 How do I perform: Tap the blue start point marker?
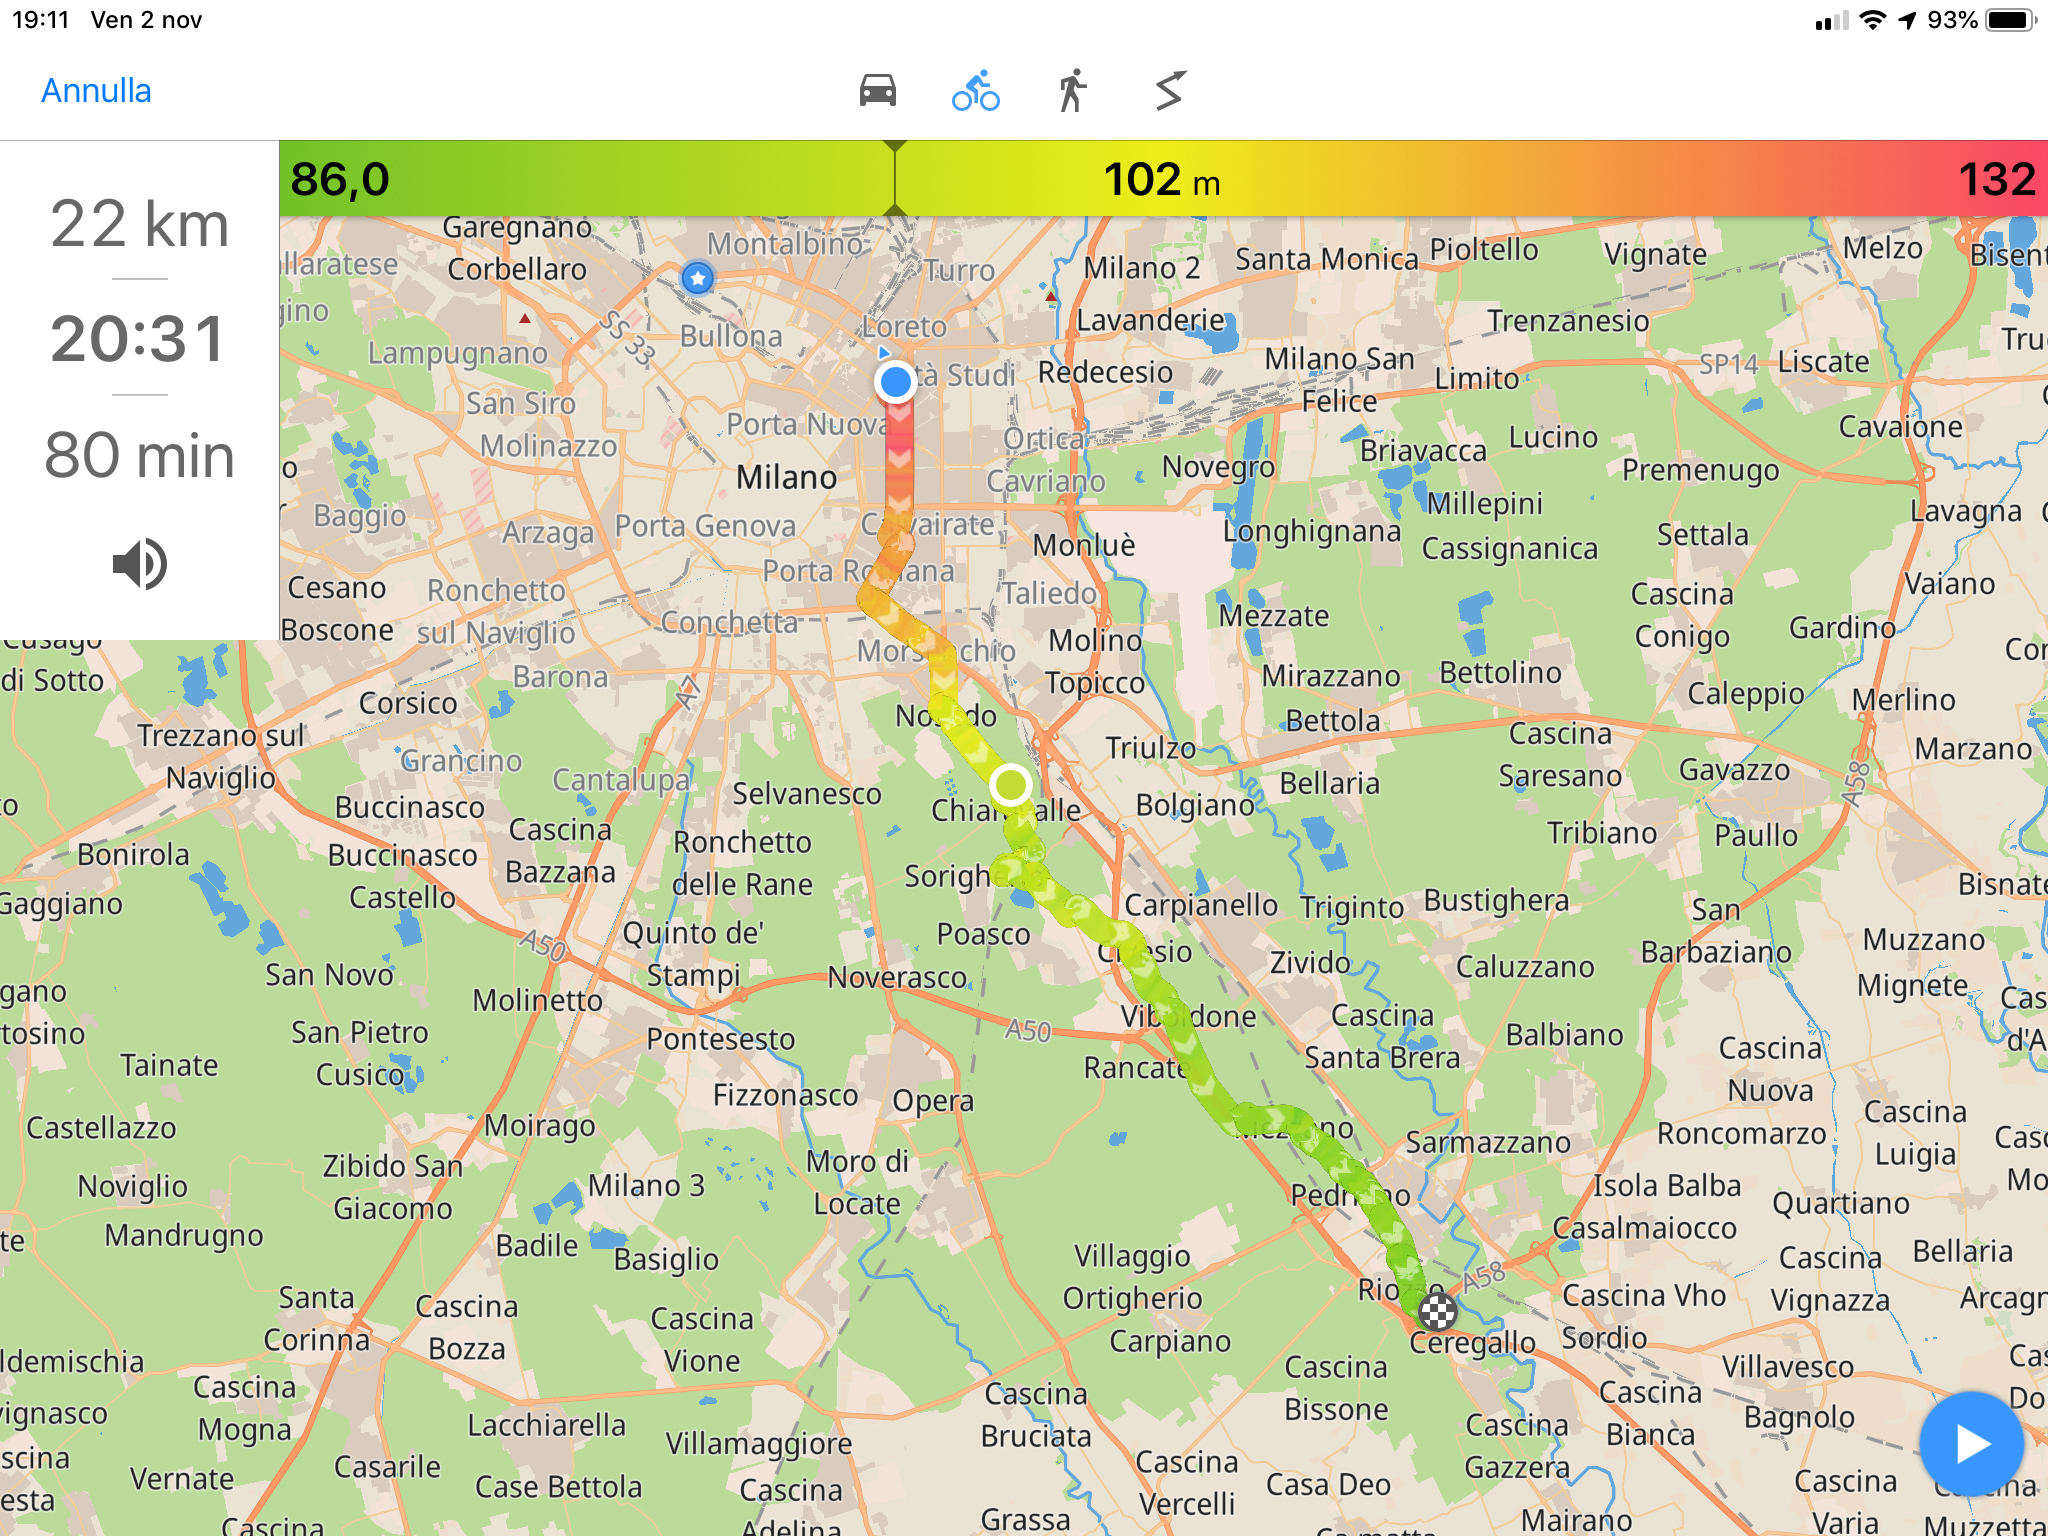[x=895, y=381]
